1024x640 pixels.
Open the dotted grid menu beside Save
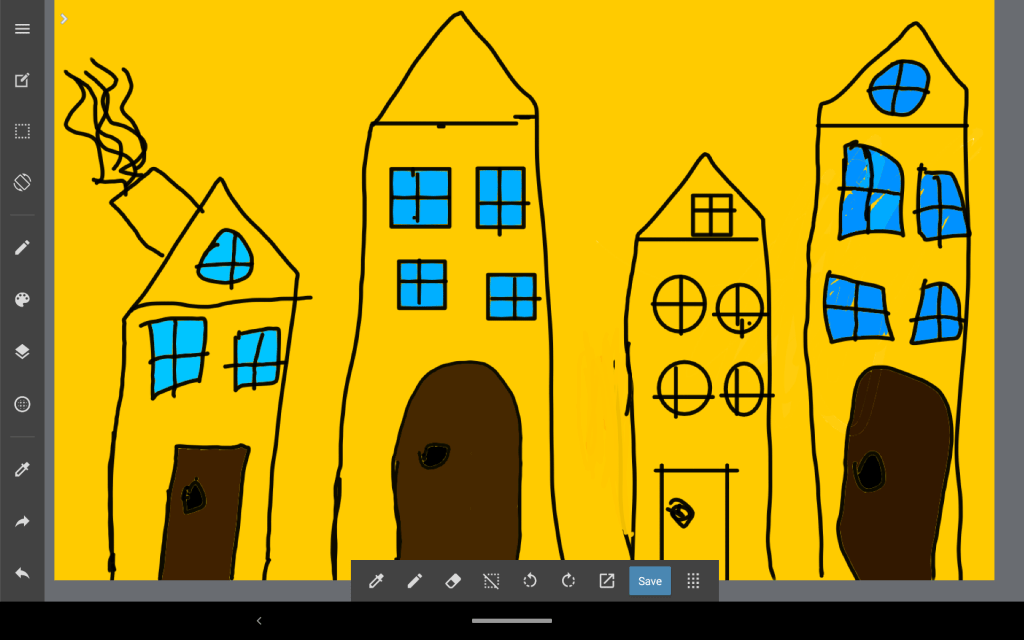[693, 581]
